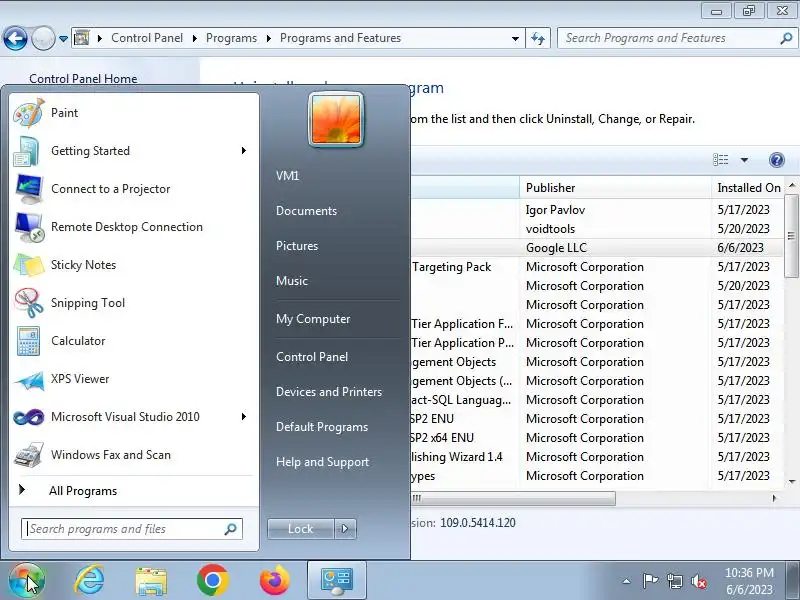The width and height of the screenshot is (800, 600).
Task: Open view options dropdown arrow
Action: [x=744, y=160]
